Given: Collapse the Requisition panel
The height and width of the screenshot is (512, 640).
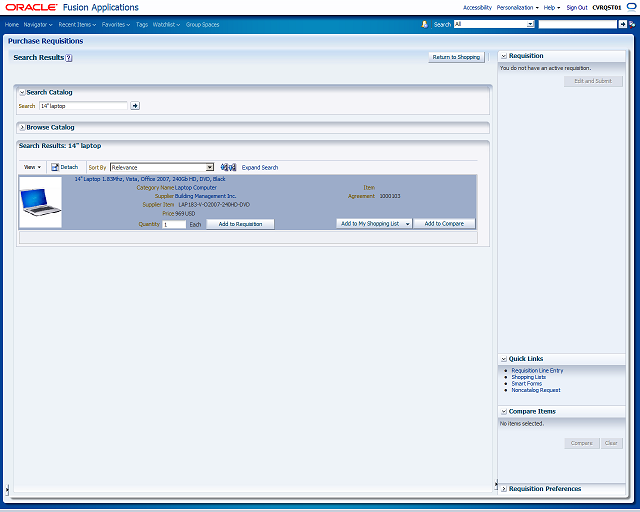Looking at the screenshot, I should (x=504, y=56).
